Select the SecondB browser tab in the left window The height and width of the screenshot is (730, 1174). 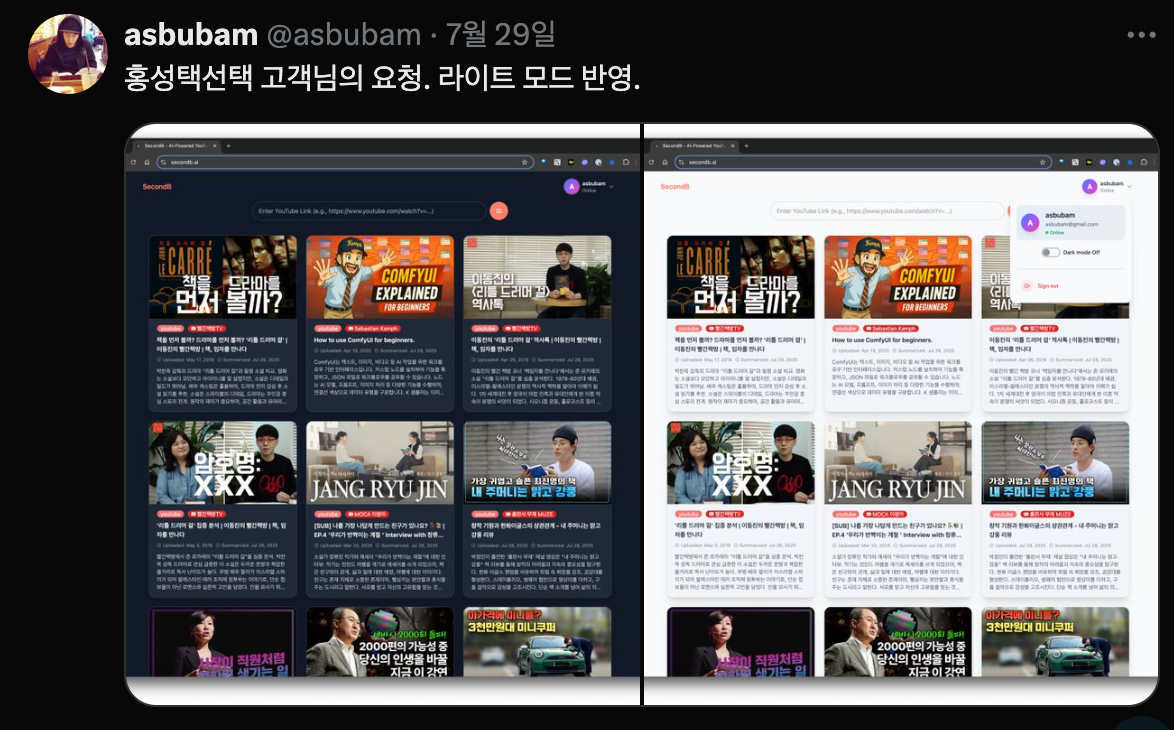[172, 144]
